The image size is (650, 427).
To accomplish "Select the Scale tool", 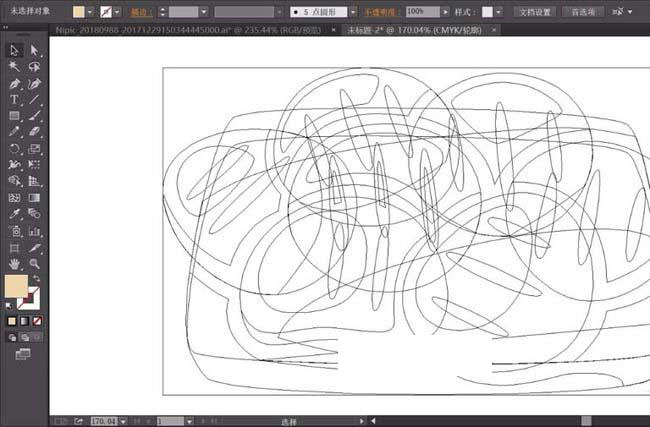I will pyautogui.click(x=34, y=148).
